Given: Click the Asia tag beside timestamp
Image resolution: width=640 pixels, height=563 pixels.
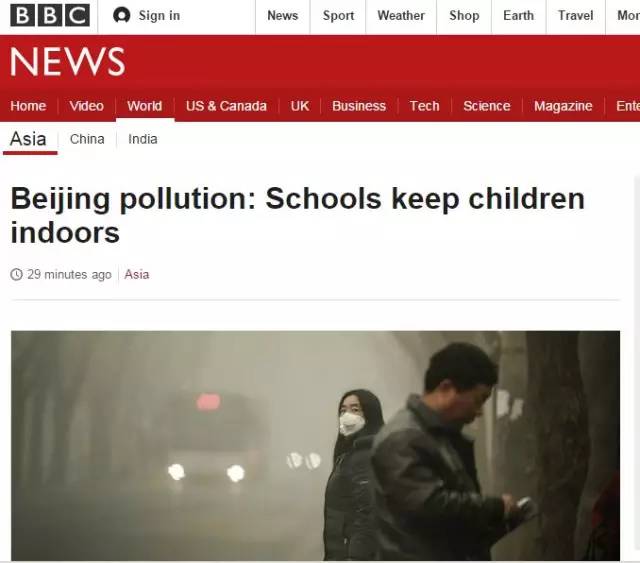Looking at the screenshot, I should click(x=137, y=274).
